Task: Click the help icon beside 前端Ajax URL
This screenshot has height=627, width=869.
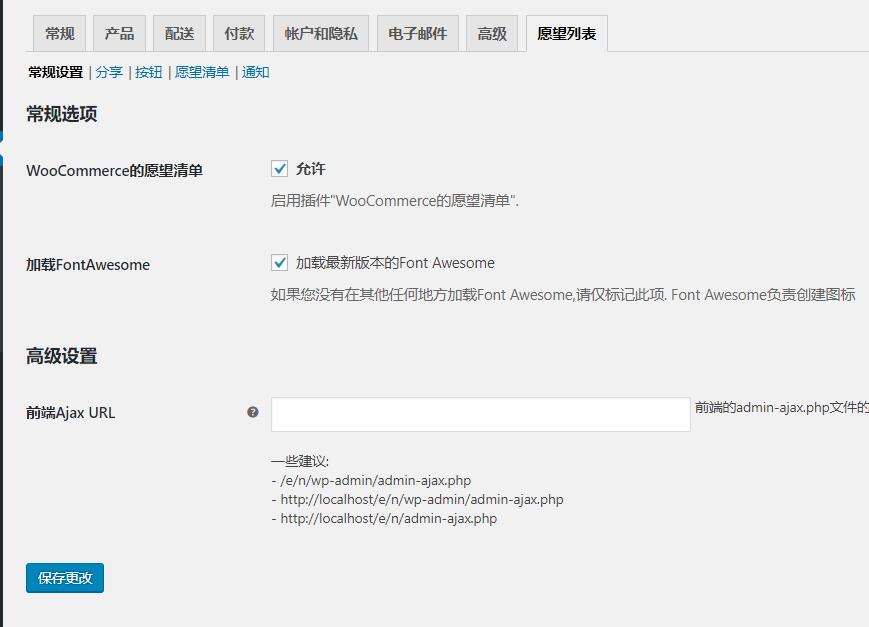Action: point(253,412)
